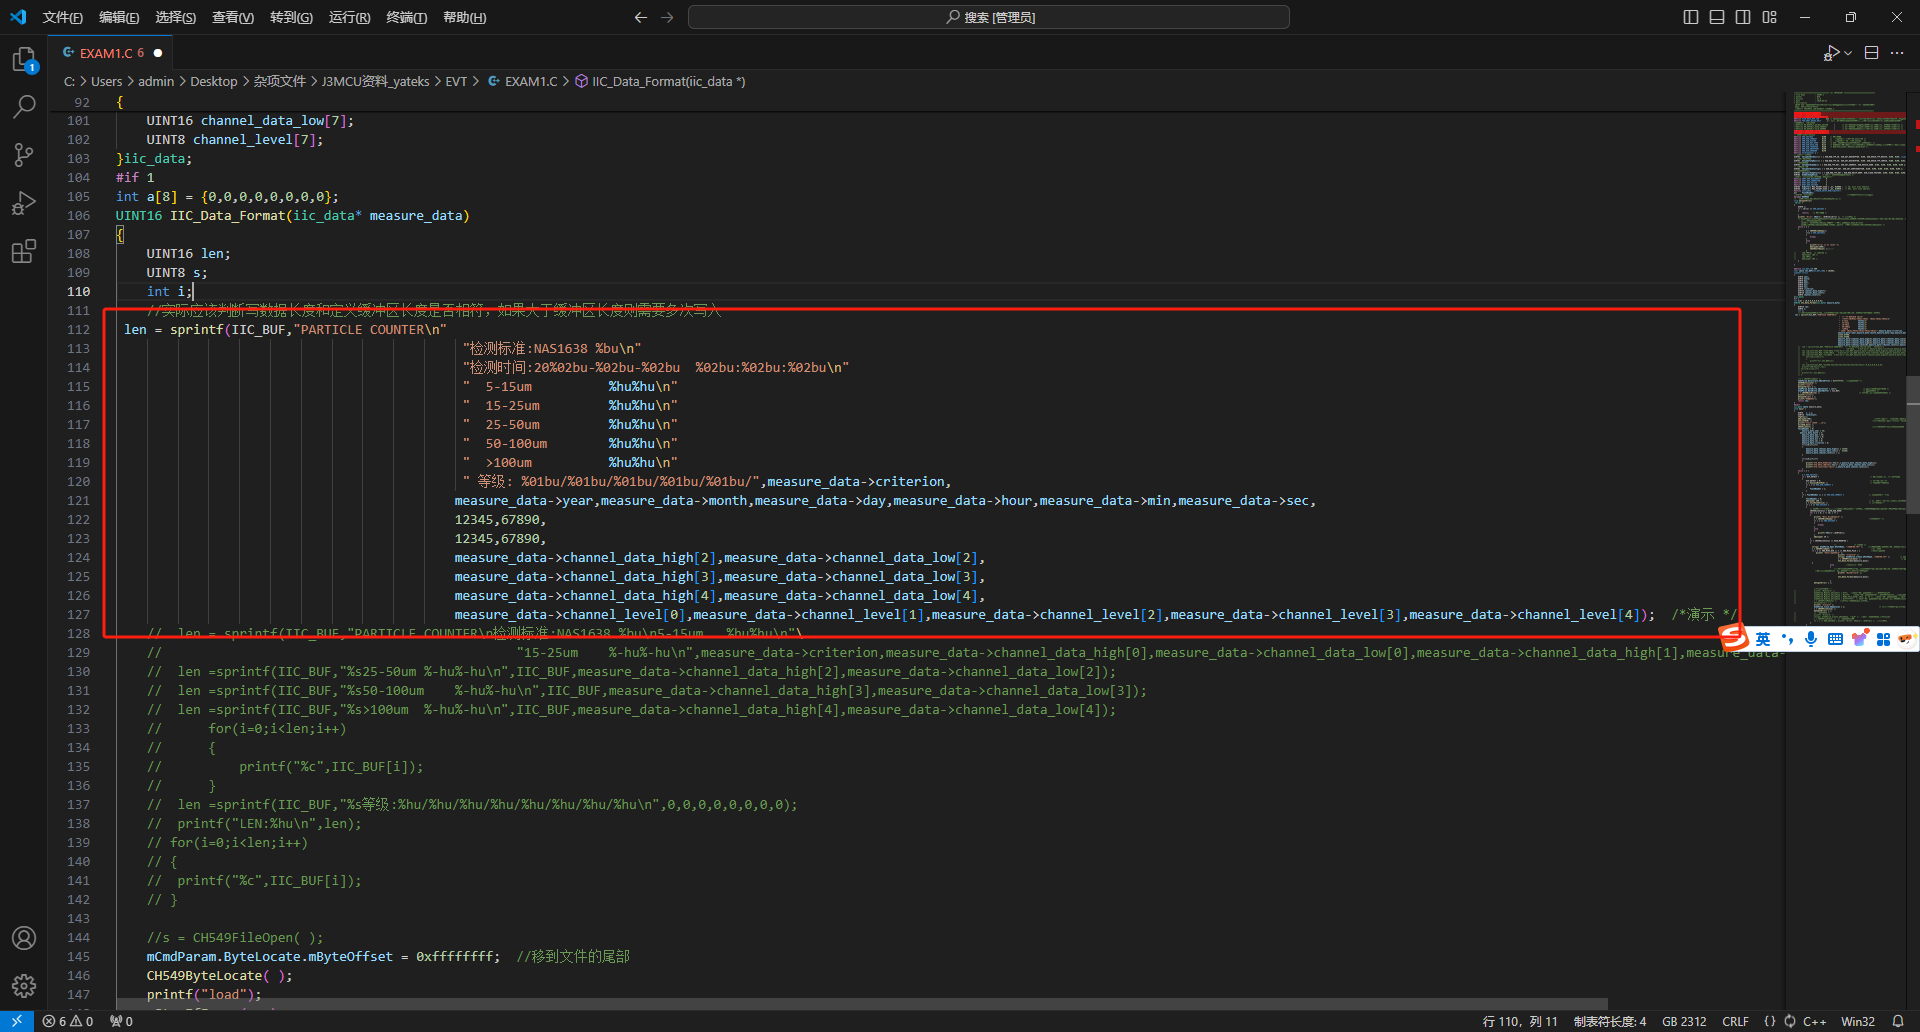Screen dimensions: 1920x1032
Task: Open the IME toolbox grid icon
Action: [1883, 639]
